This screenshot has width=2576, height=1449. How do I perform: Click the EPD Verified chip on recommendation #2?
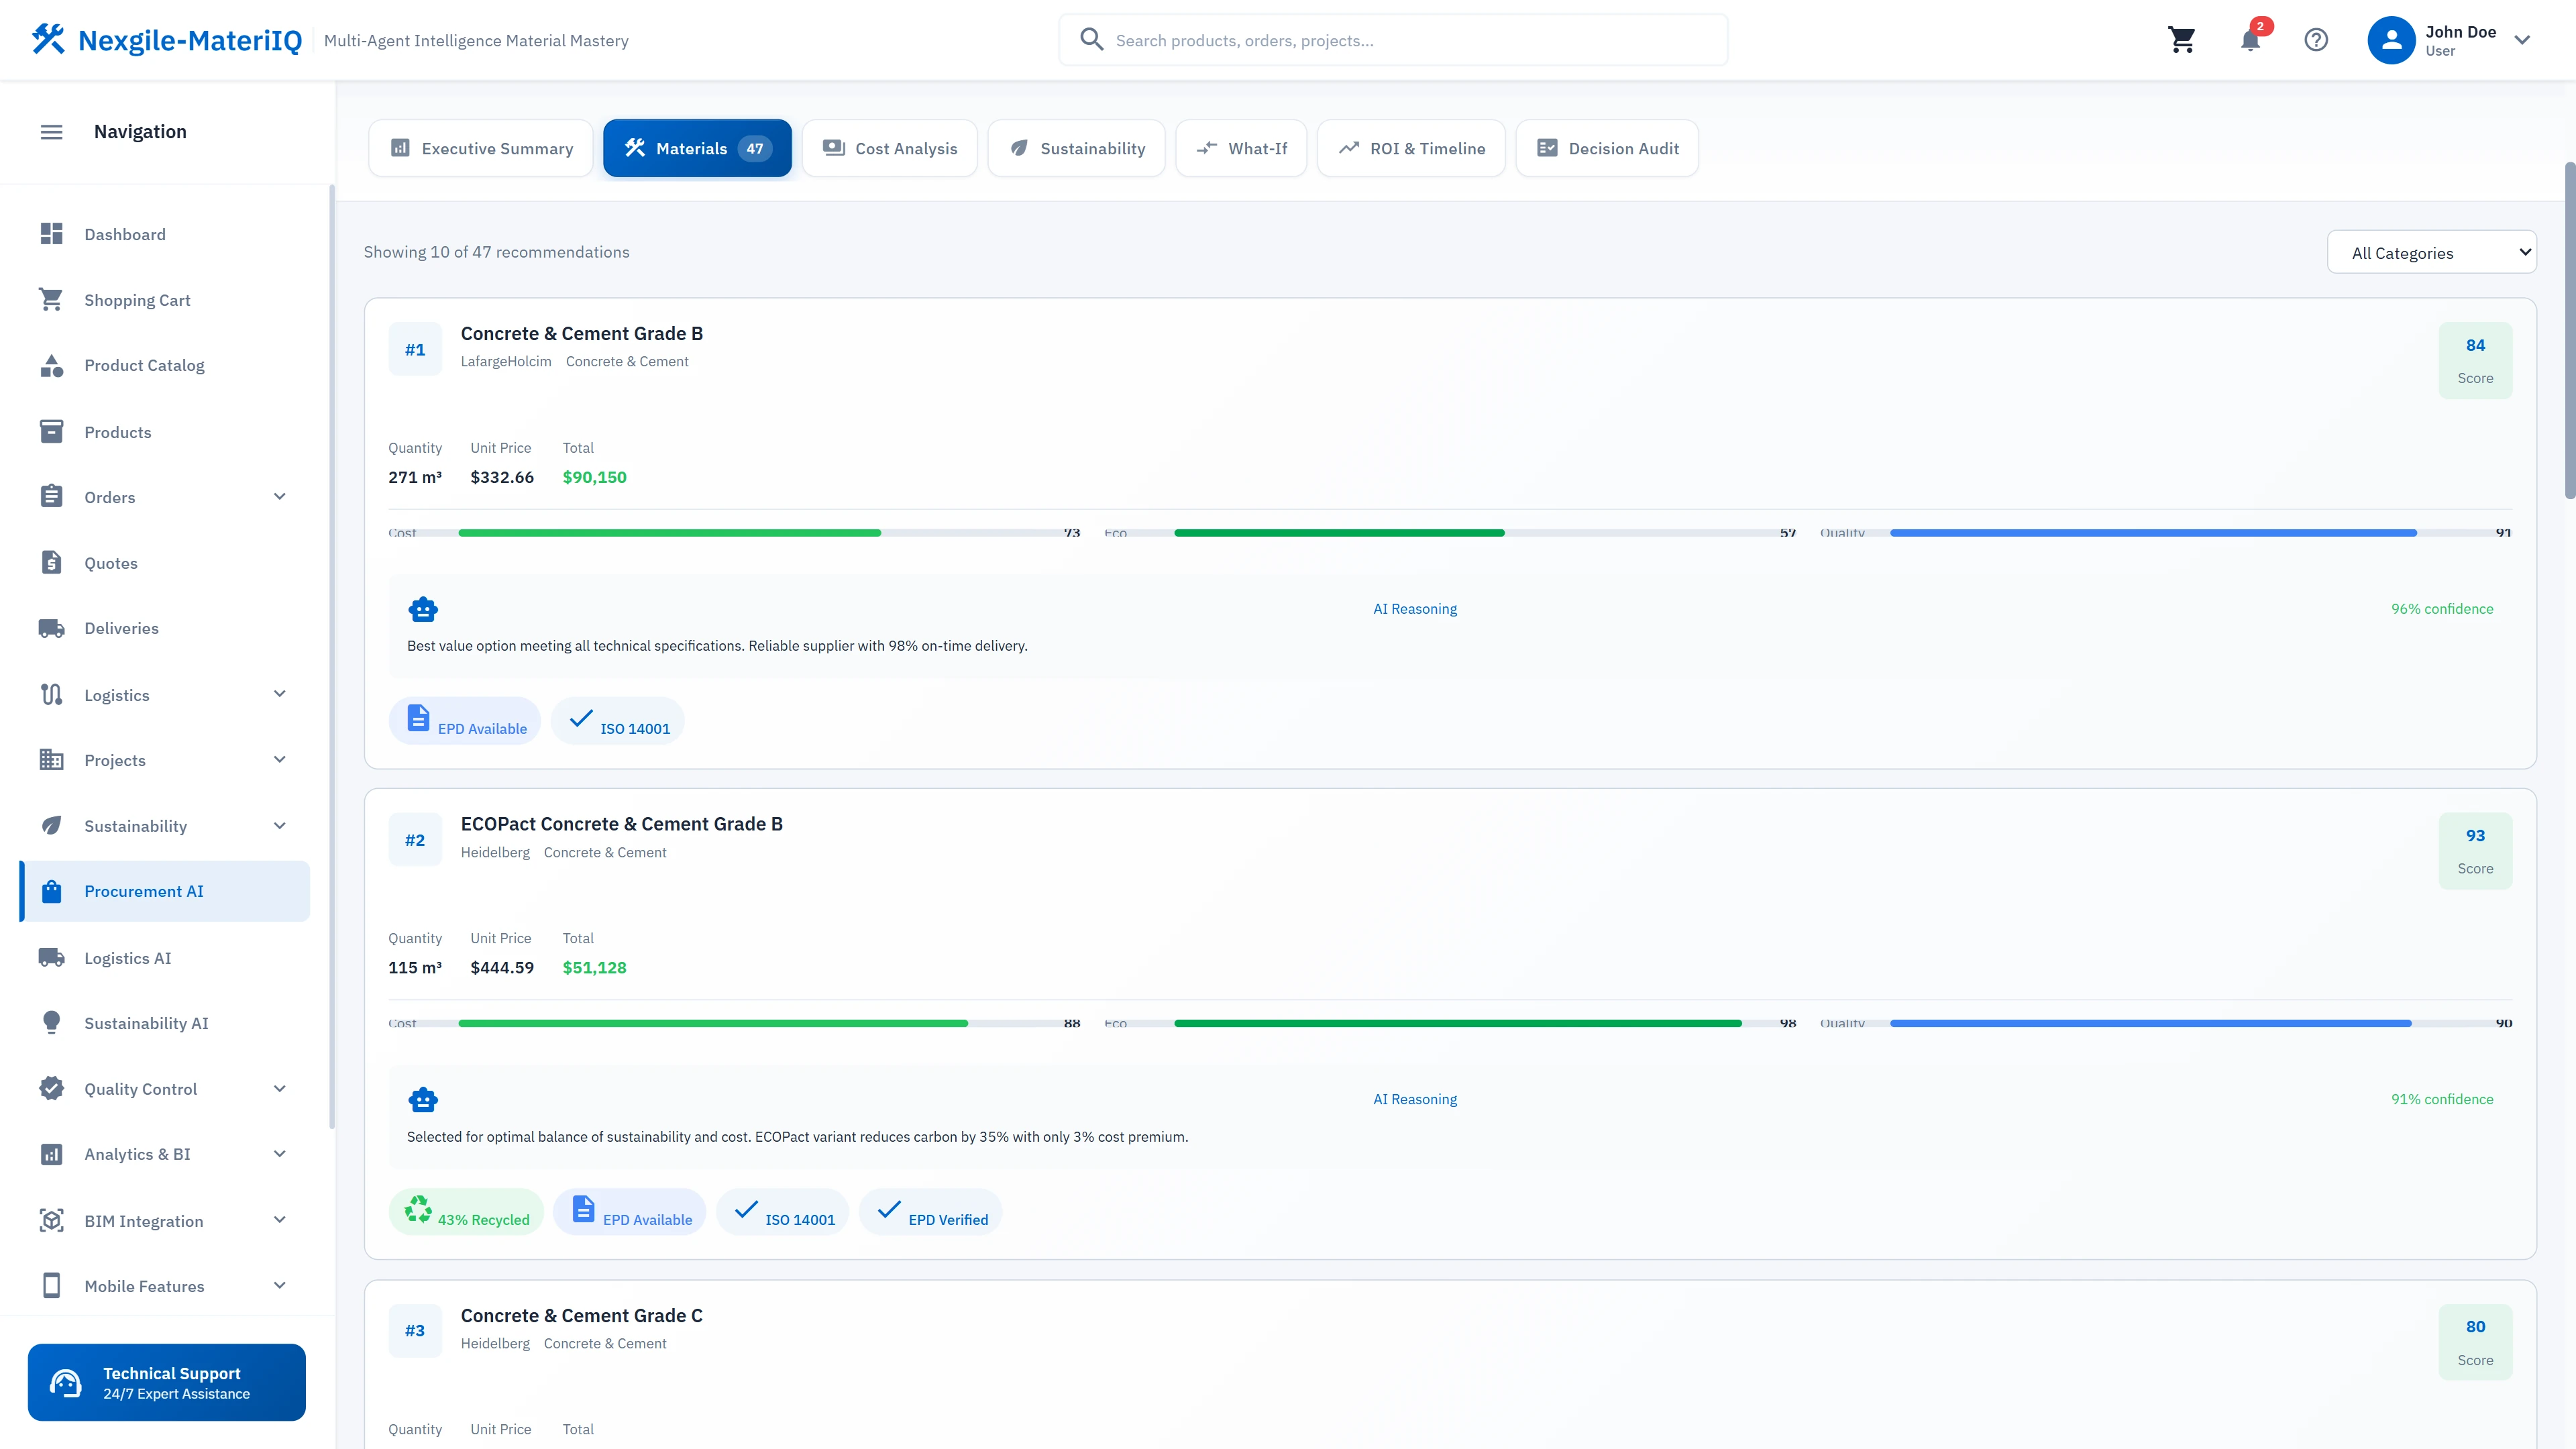tap(931, 1212)
